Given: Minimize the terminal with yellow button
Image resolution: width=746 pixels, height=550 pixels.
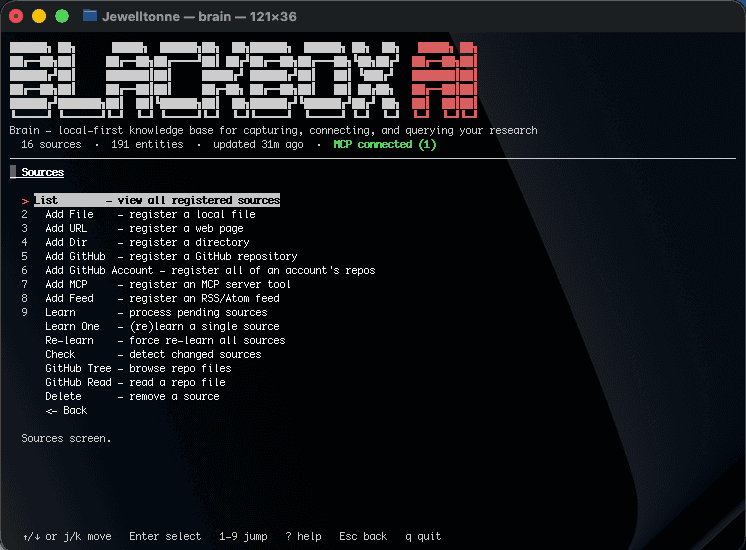Looking at the screenshot, I should tap(39, 17).
